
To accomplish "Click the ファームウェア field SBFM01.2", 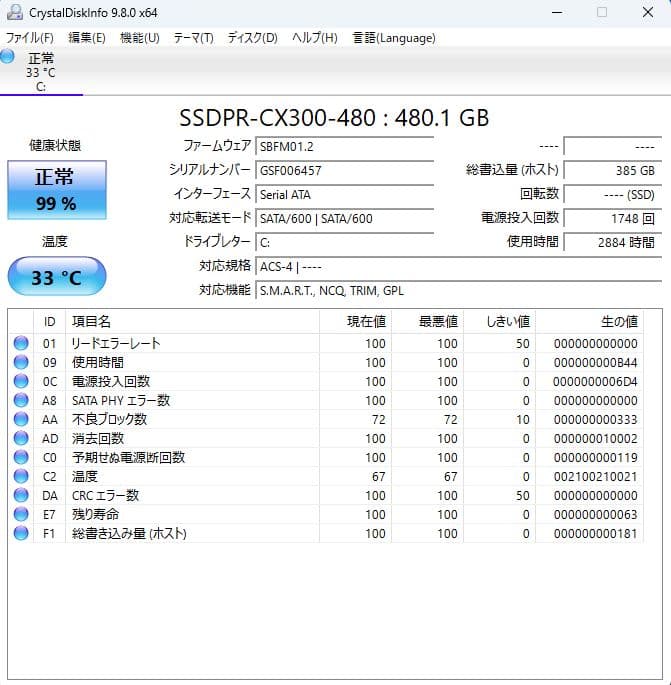I will coord(345,146).
